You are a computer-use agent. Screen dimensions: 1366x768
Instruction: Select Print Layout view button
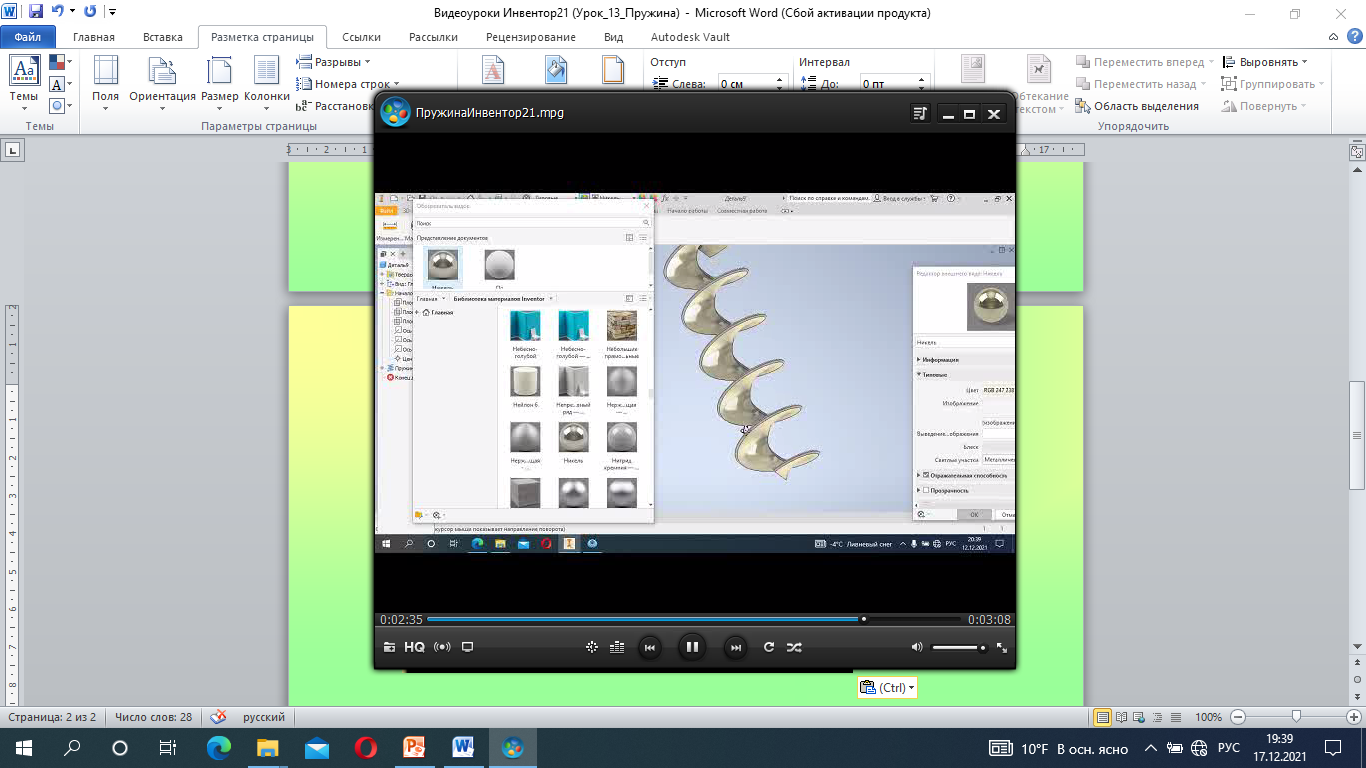pos(1103,717)
